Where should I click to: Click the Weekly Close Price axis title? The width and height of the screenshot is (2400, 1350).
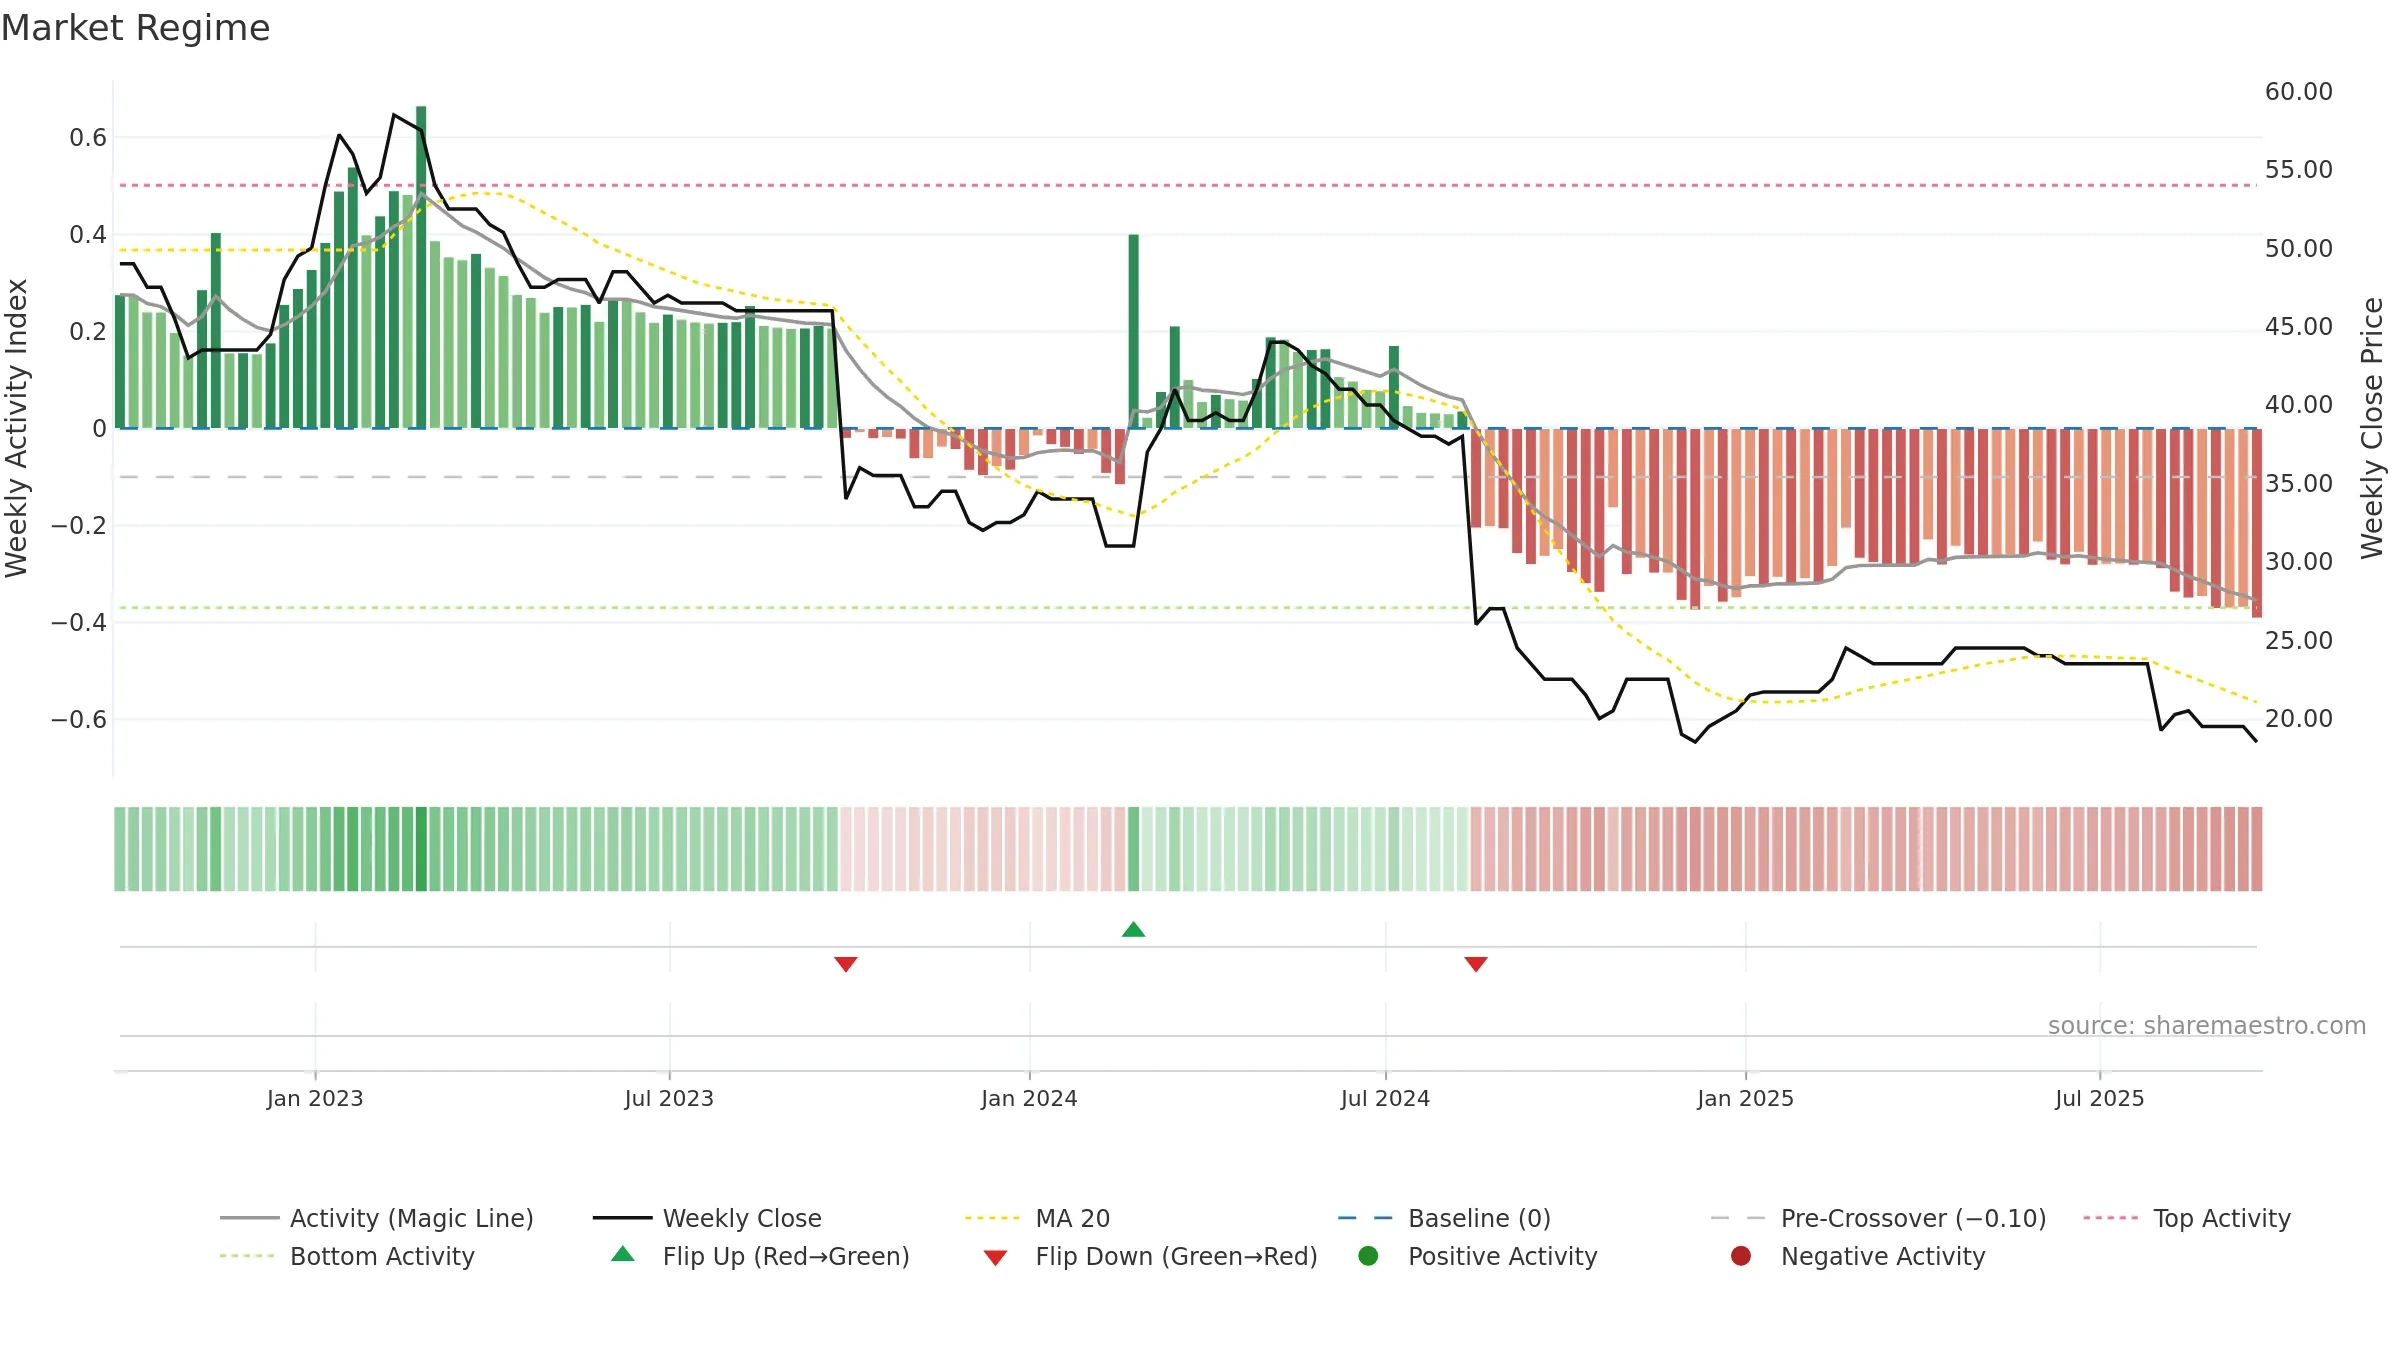point(2372,428)
